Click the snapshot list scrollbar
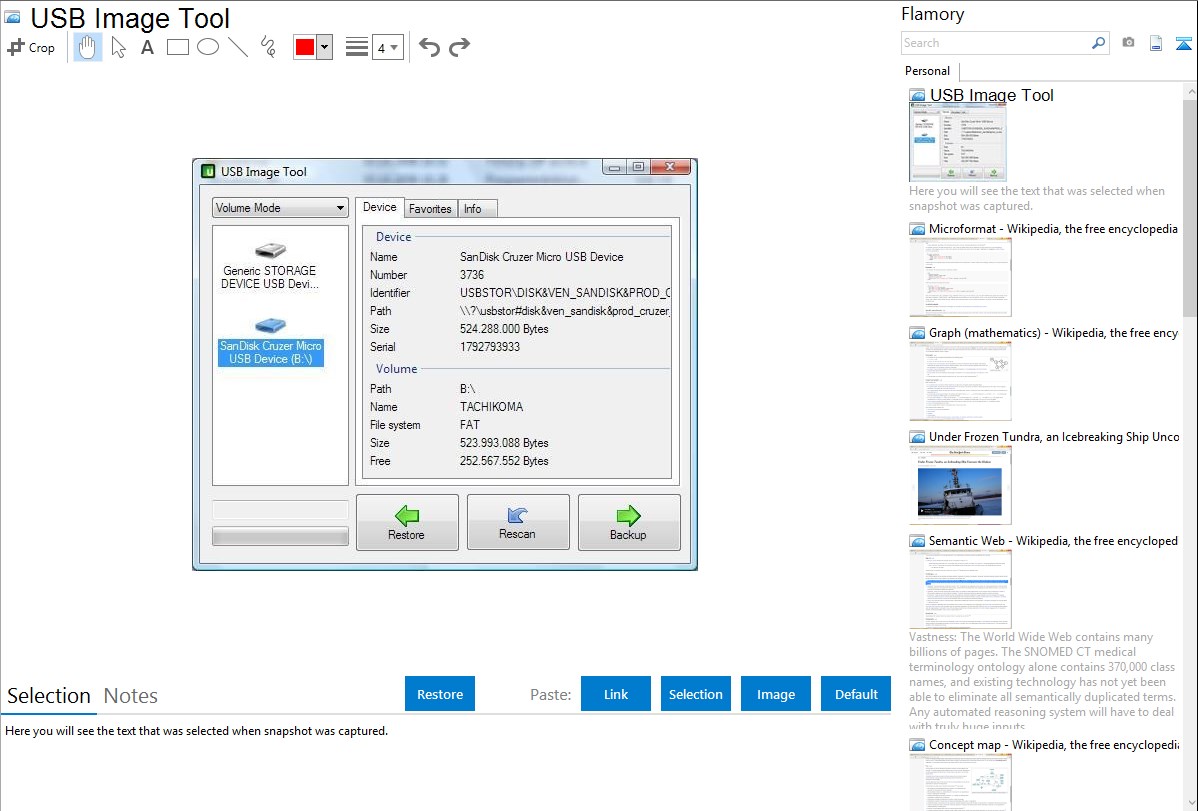This screenshot has height=811, width=1198. click(1190, 206)
